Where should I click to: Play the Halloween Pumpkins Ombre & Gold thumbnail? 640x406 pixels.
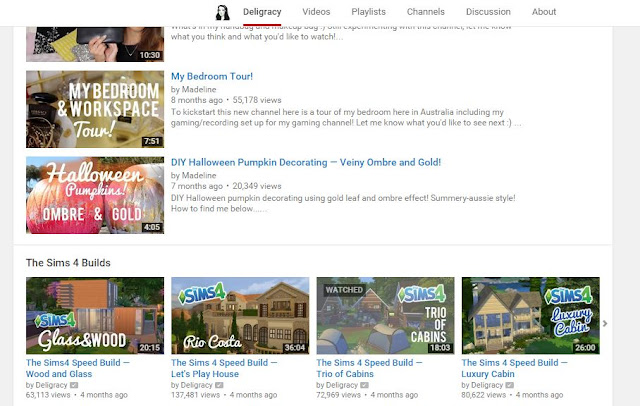tap(95, 195)
